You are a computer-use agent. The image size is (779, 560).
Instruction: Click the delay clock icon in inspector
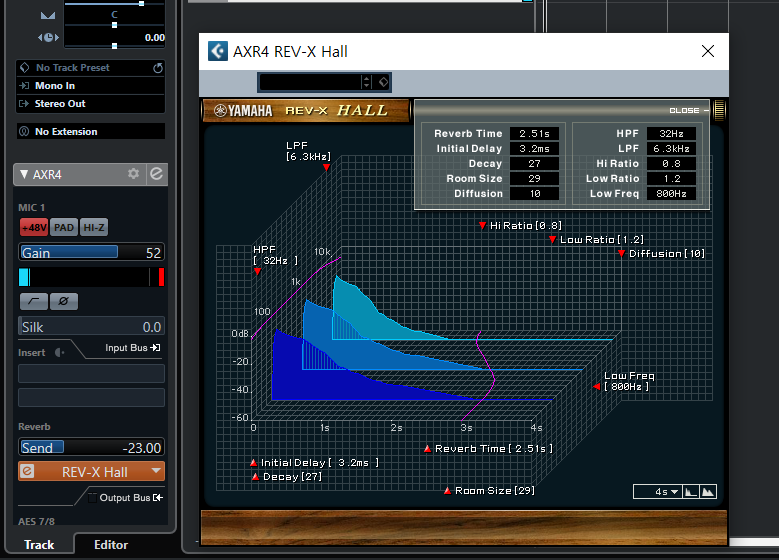coord(48,37)
